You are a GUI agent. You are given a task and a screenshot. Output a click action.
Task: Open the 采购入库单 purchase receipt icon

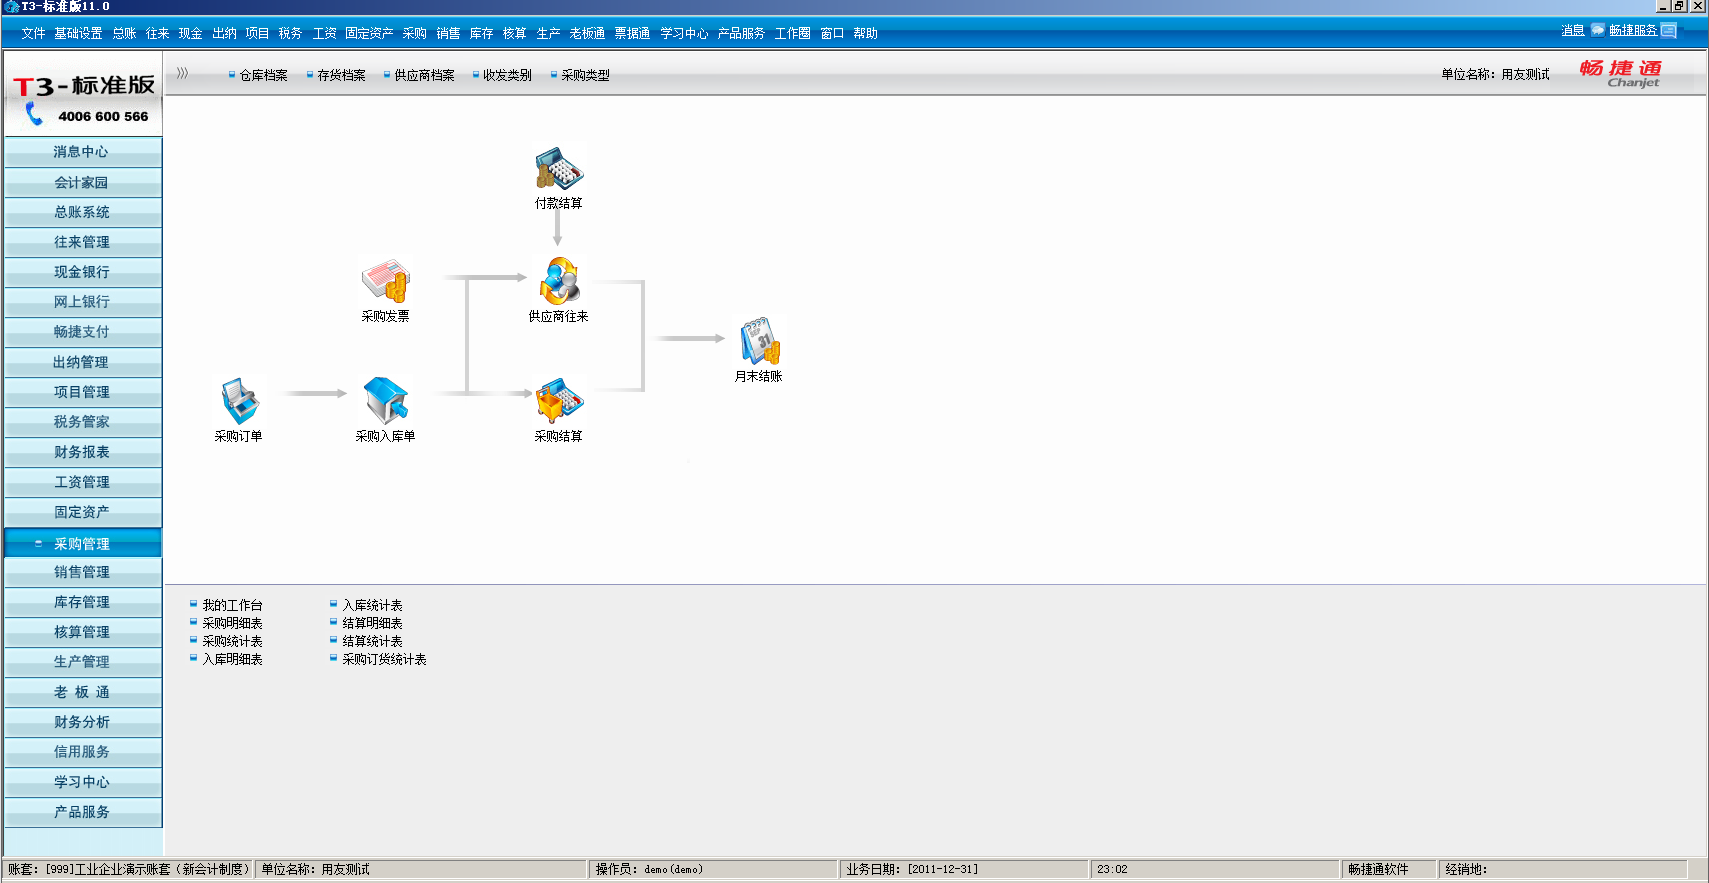tap(385, 401)
